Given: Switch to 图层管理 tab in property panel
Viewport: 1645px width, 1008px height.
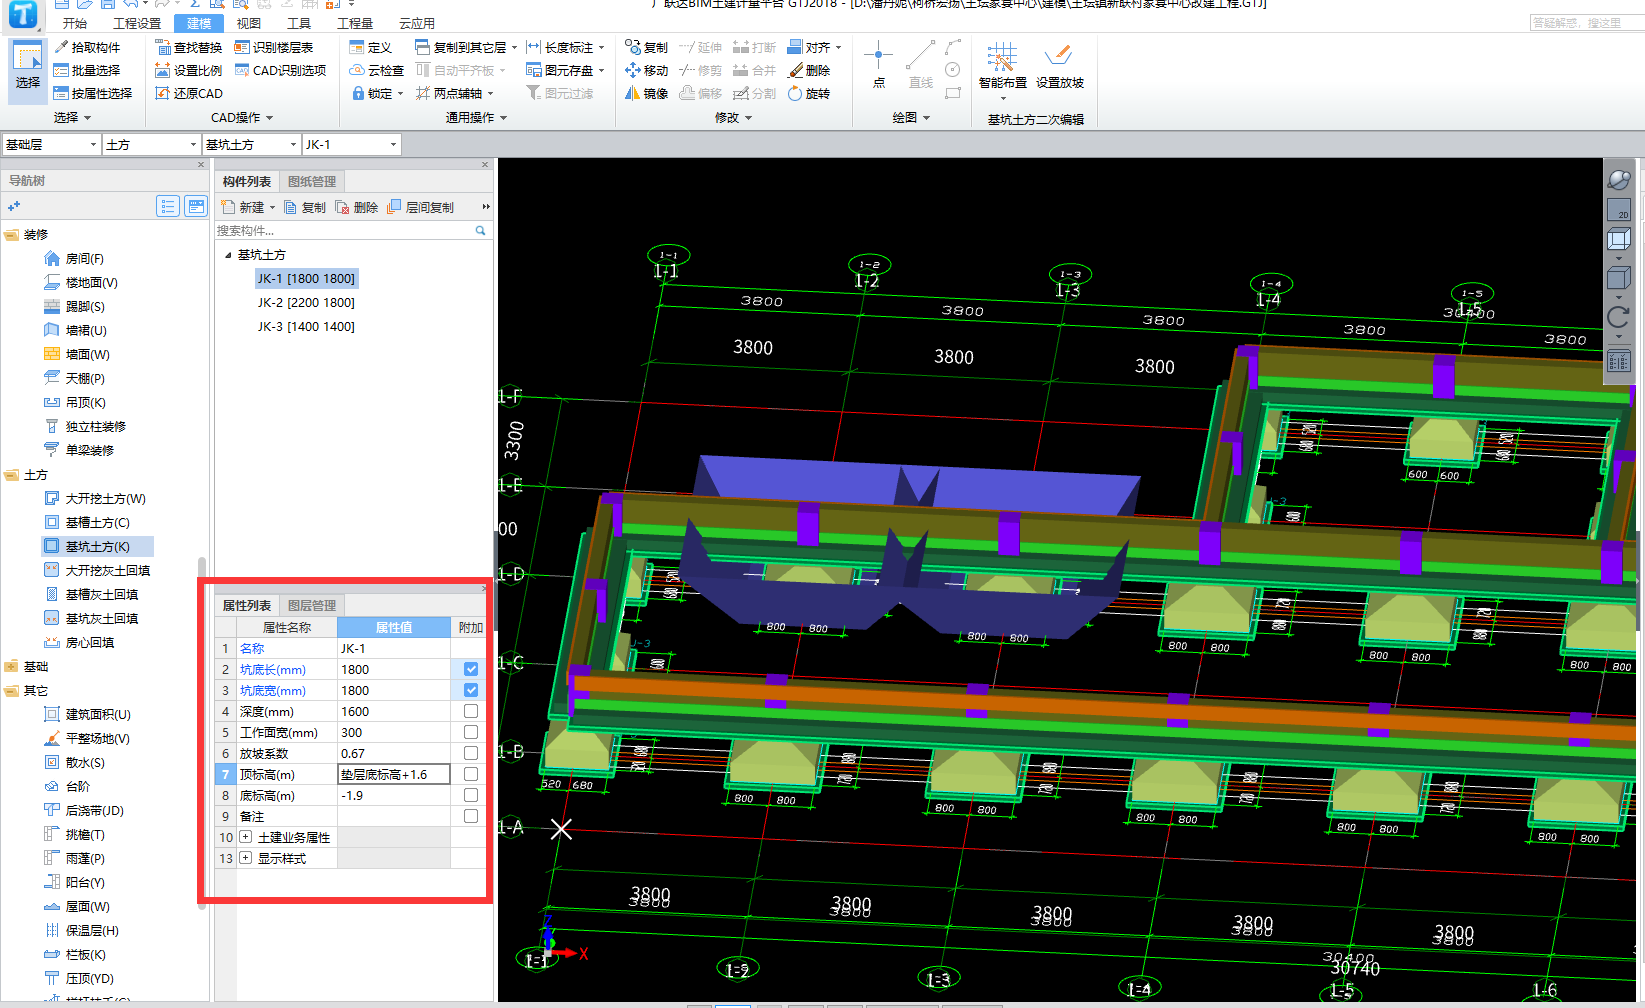Looking at the screenshot, I should pos(311,605).
